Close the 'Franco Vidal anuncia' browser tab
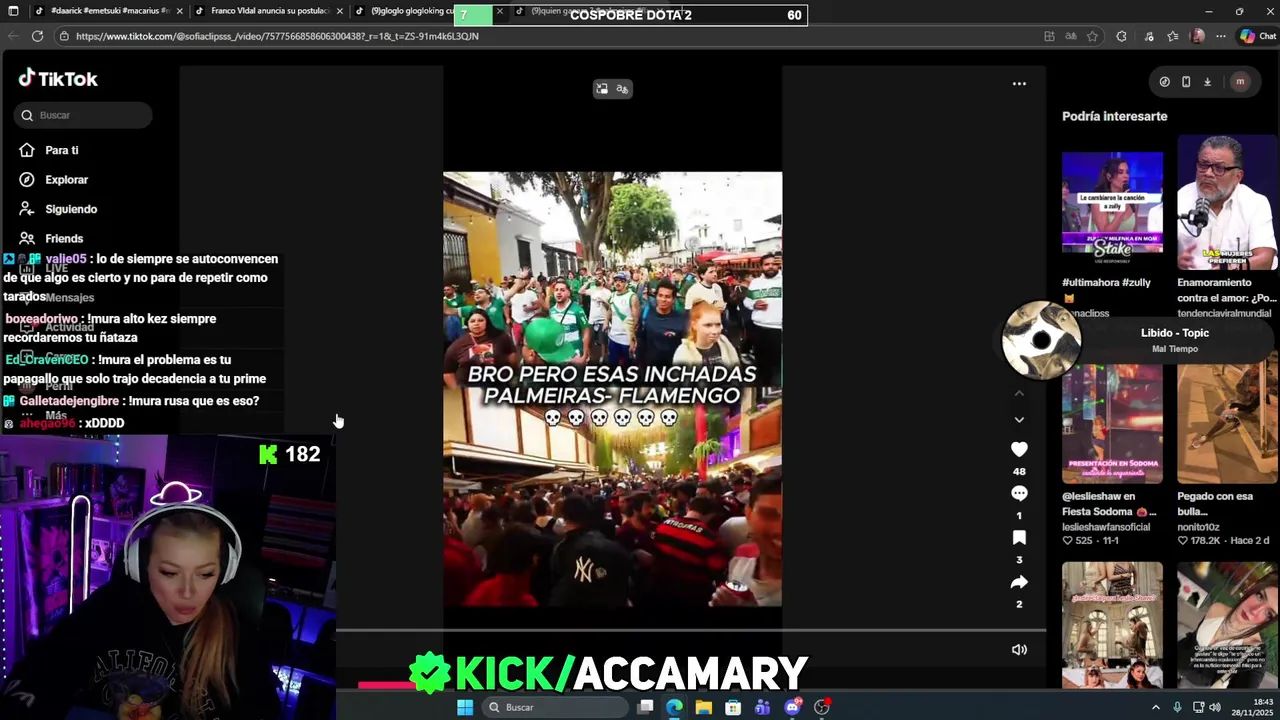The image size is (1280, 720). click(340, 11)
